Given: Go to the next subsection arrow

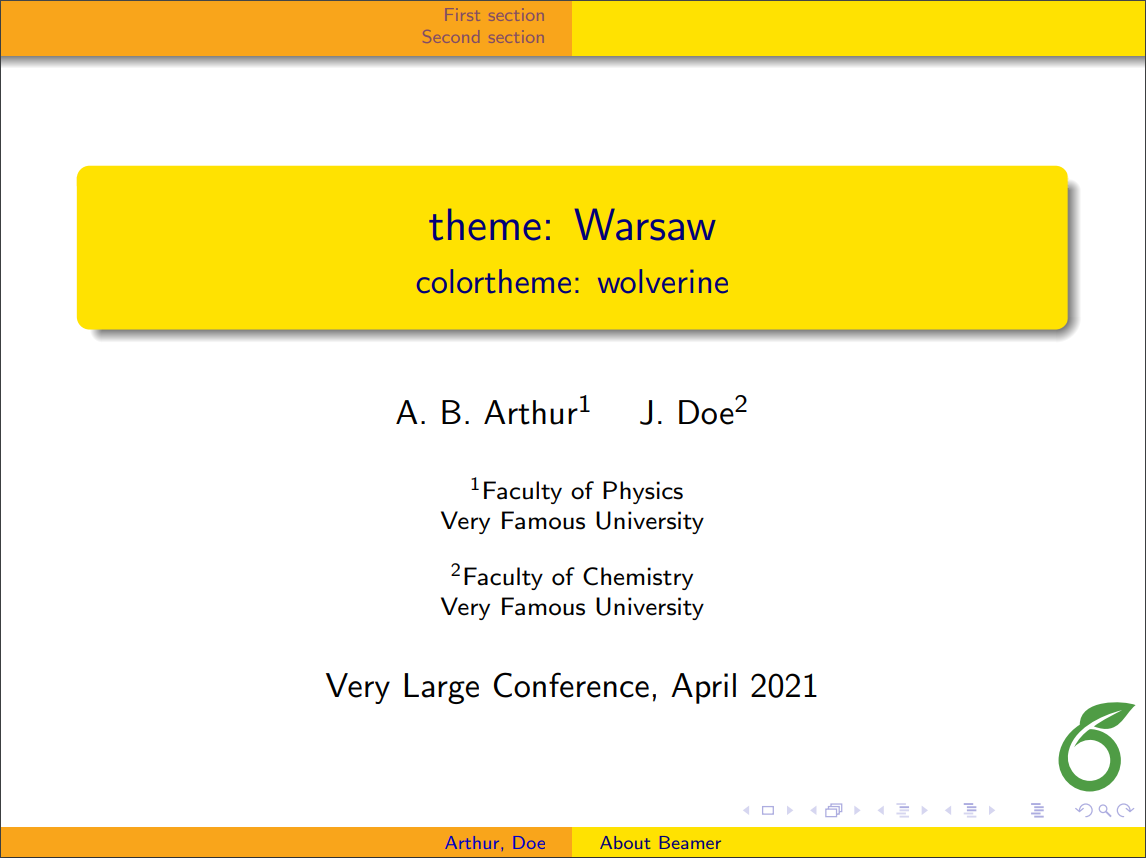Looking at the screenshot, I should [x=923, y=810].
